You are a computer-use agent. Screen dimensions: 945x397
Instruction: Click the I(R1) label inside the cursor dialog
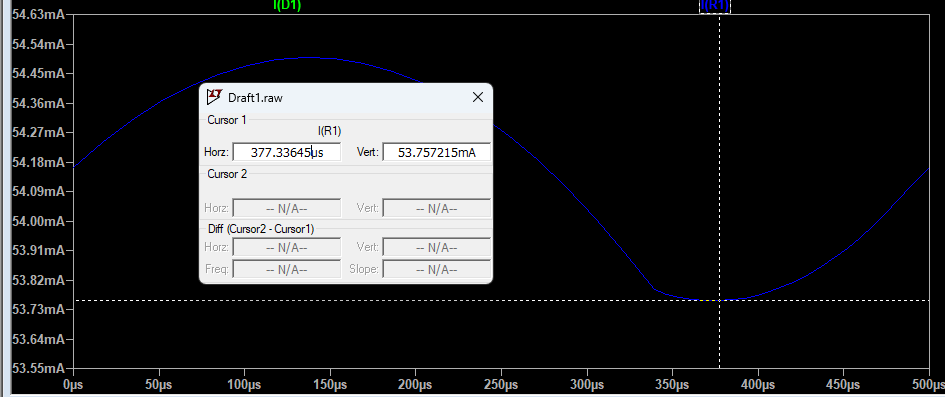(330, 131)
